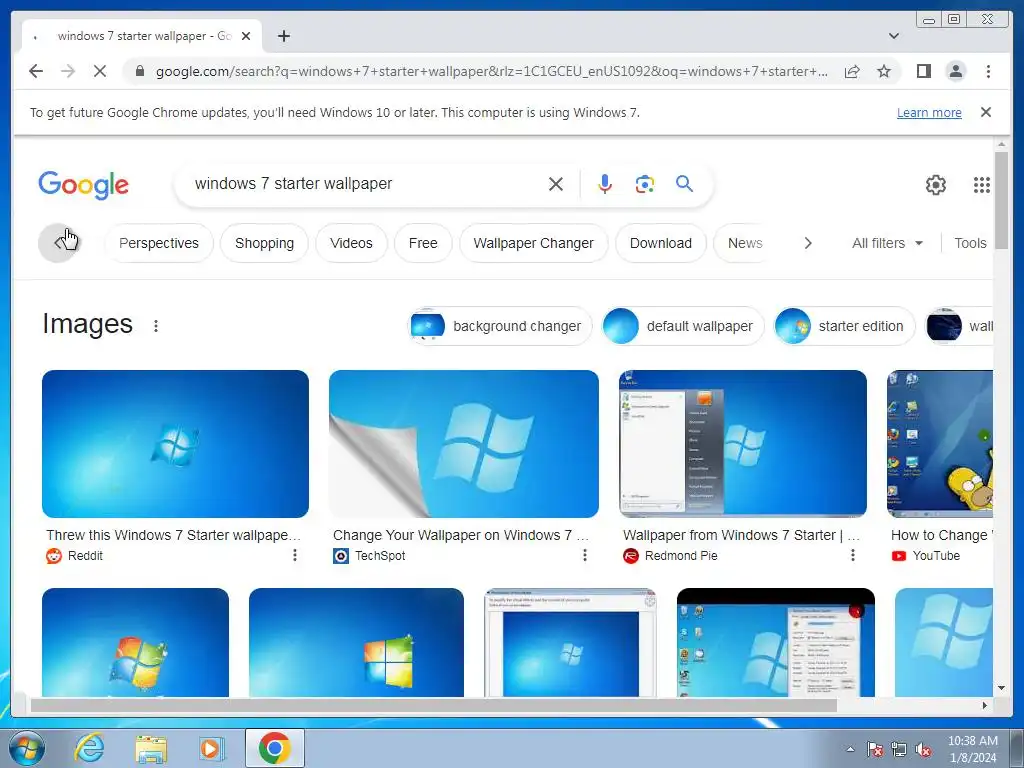
Task: Close the windows 7 starter wallpaper tab
Action: 246,36
